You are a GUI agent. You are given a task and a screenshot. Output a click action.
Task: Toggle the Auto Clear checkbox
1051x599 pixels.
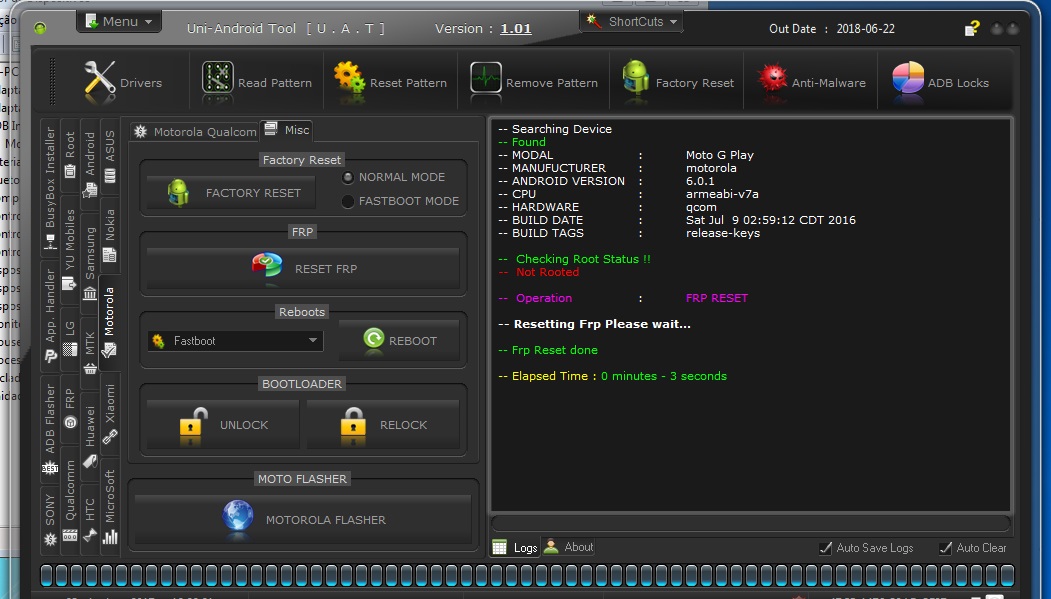coord(945,548)
